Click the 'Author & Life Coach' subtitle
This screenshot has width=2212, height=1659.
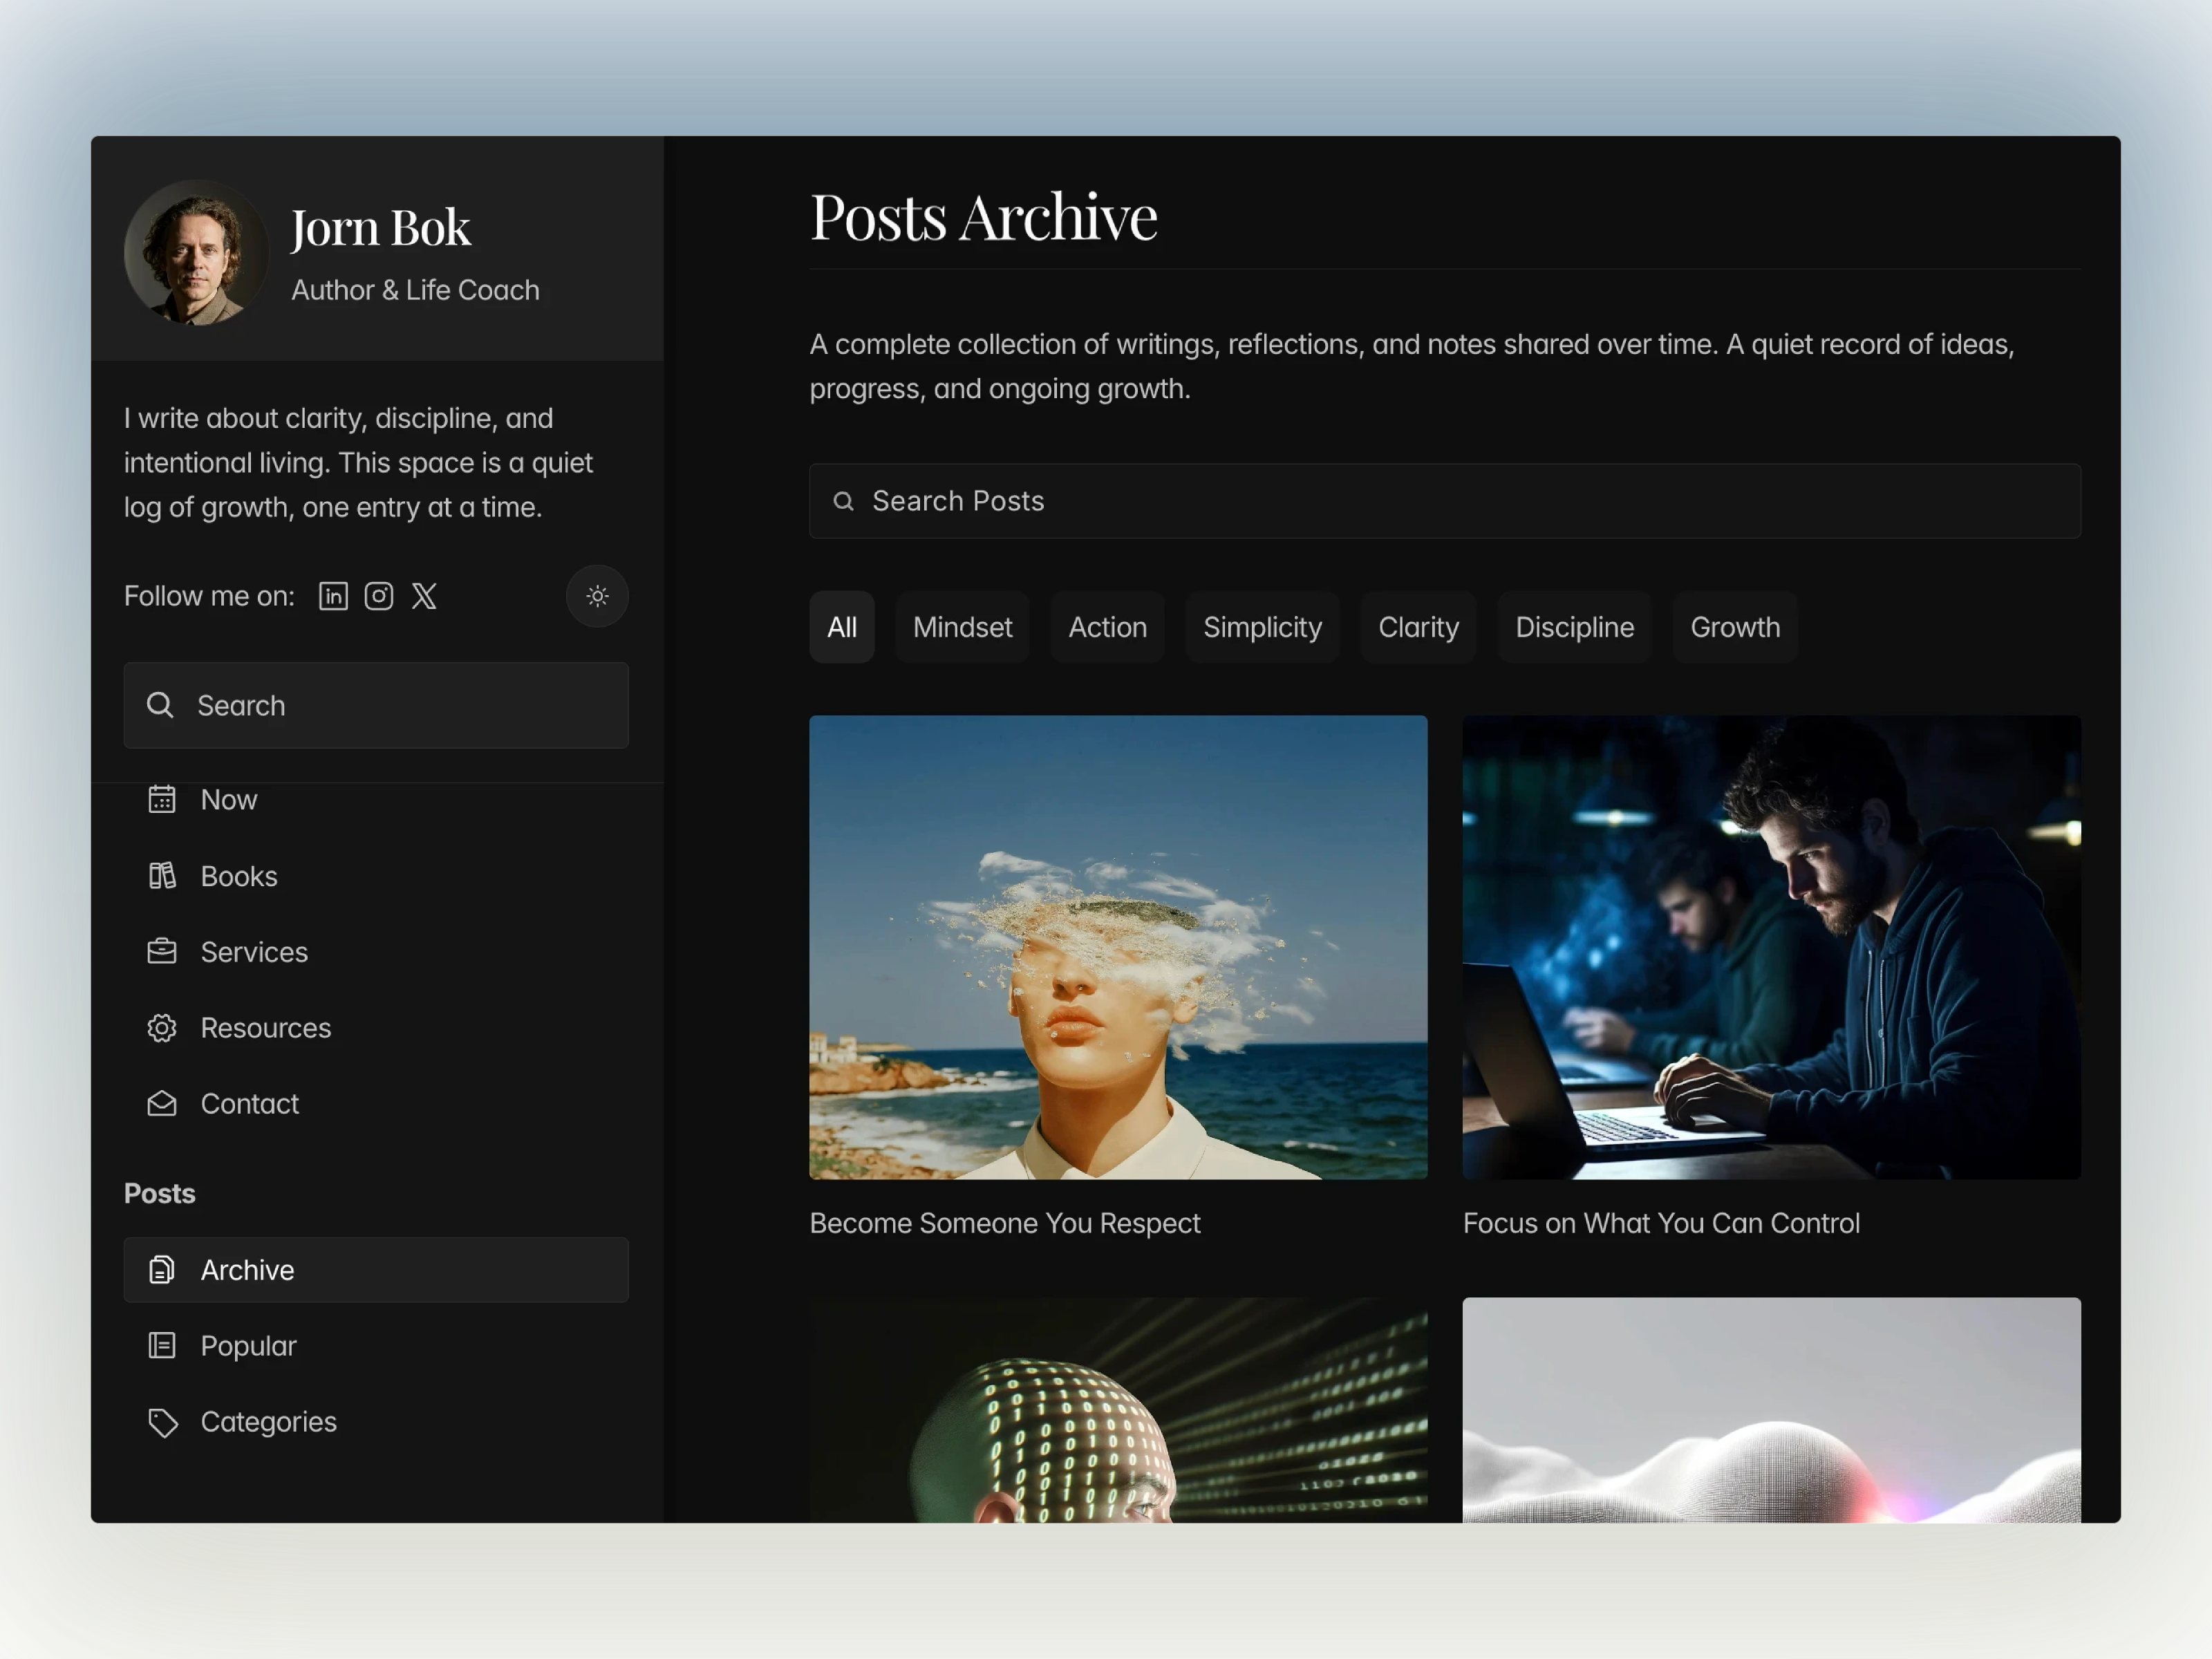pos(415,290)
